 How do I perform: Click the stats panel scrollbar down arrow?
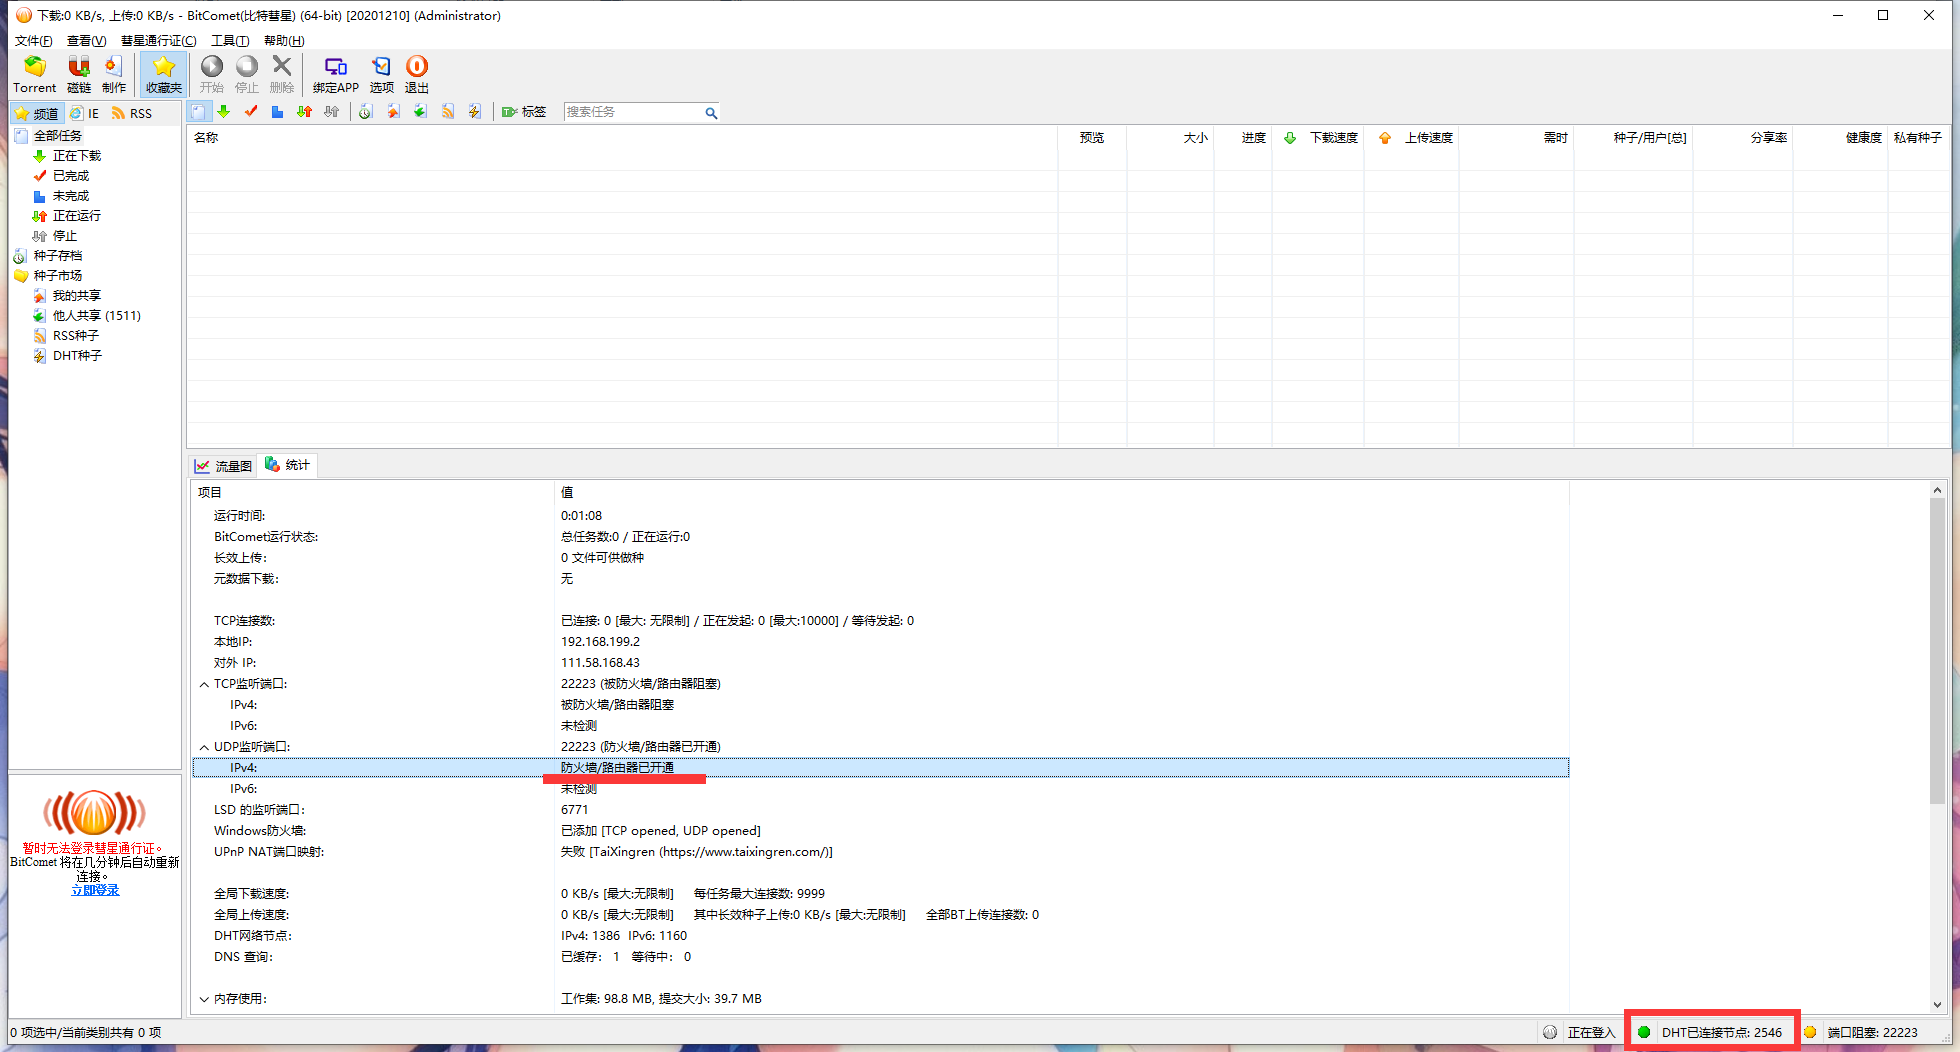point(1937,1004)
